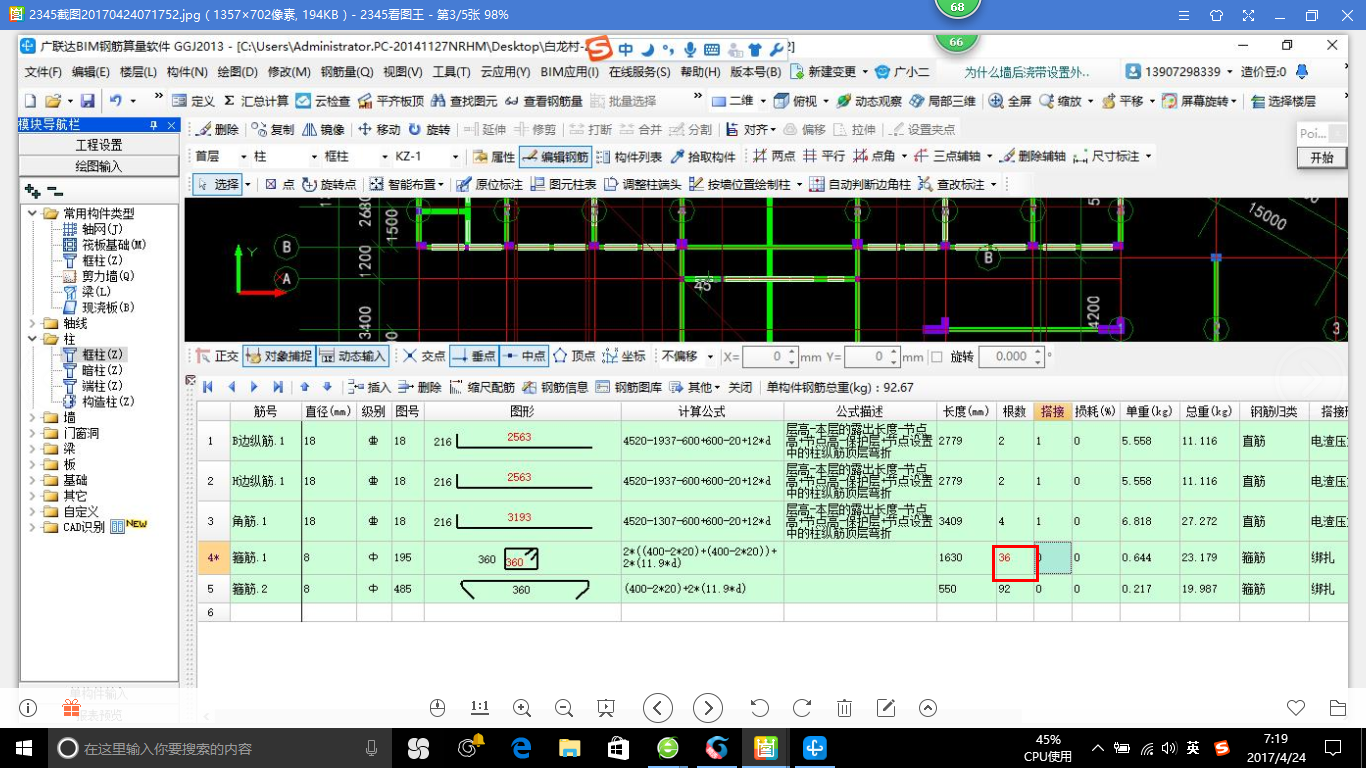
Task: Activate the 拾取构件 pick component tool
Action: click(703, 157)
